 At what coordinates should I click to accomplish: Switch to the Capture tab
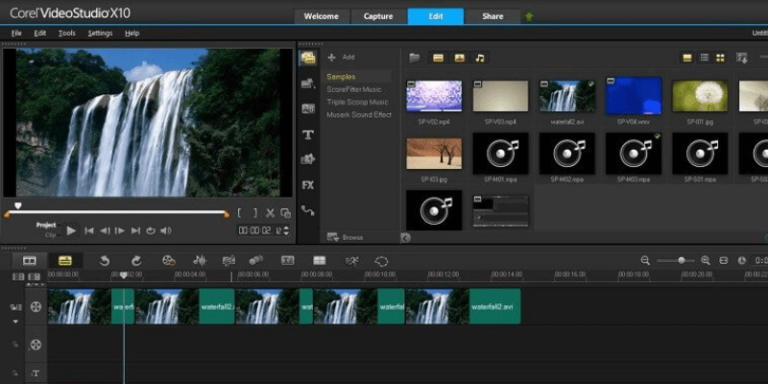378,16
